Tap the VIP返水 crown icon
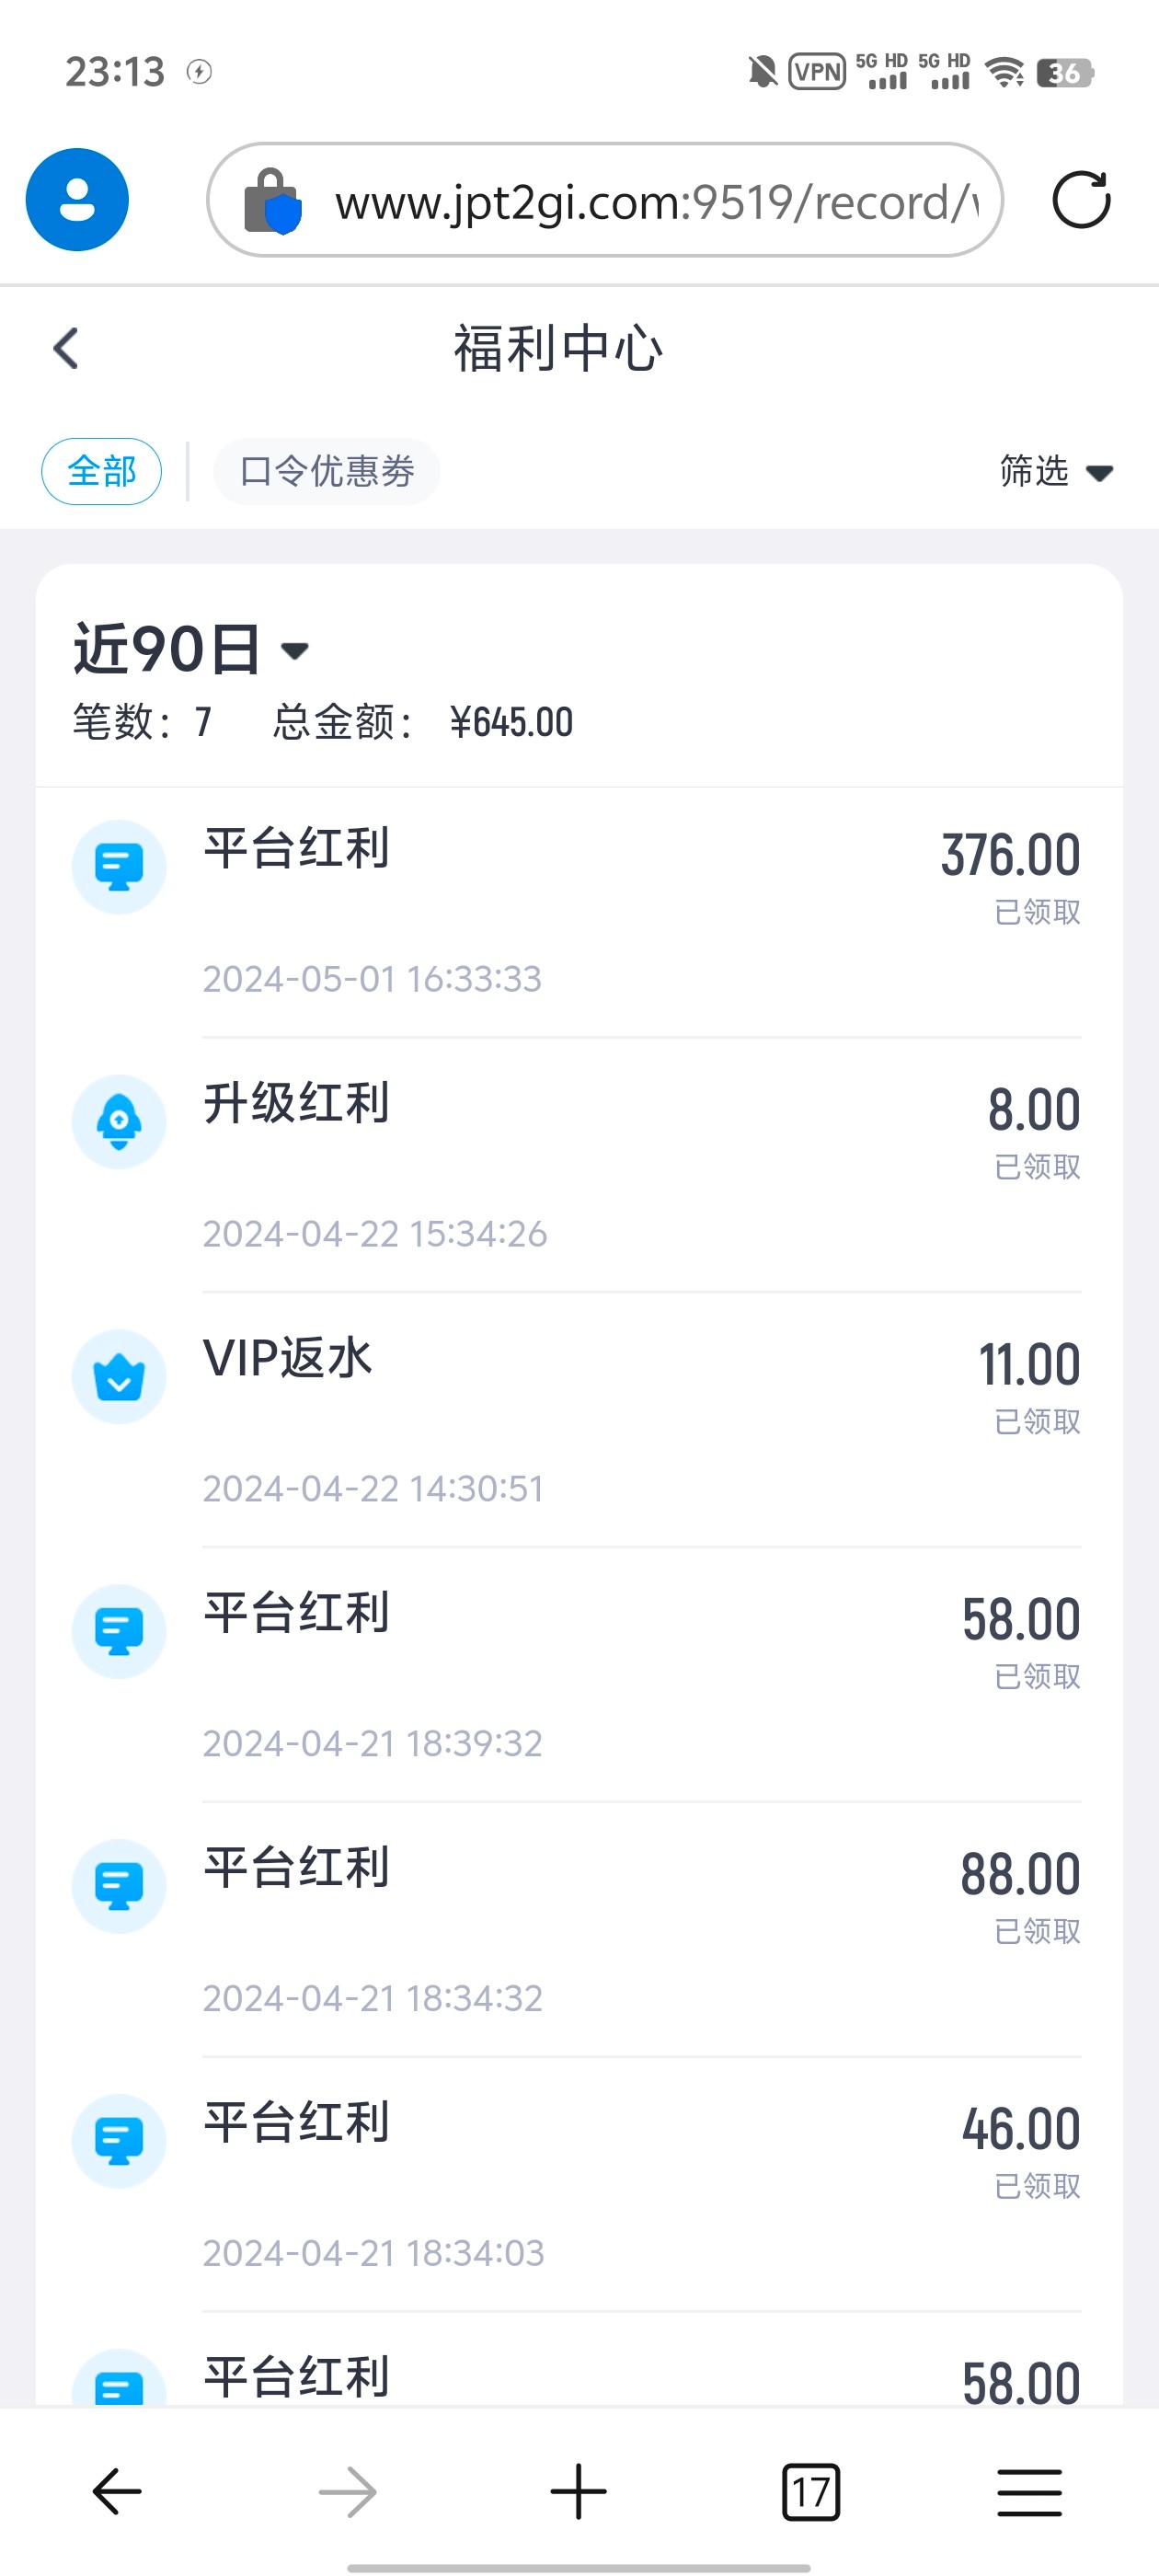 tap(119, 1377)
